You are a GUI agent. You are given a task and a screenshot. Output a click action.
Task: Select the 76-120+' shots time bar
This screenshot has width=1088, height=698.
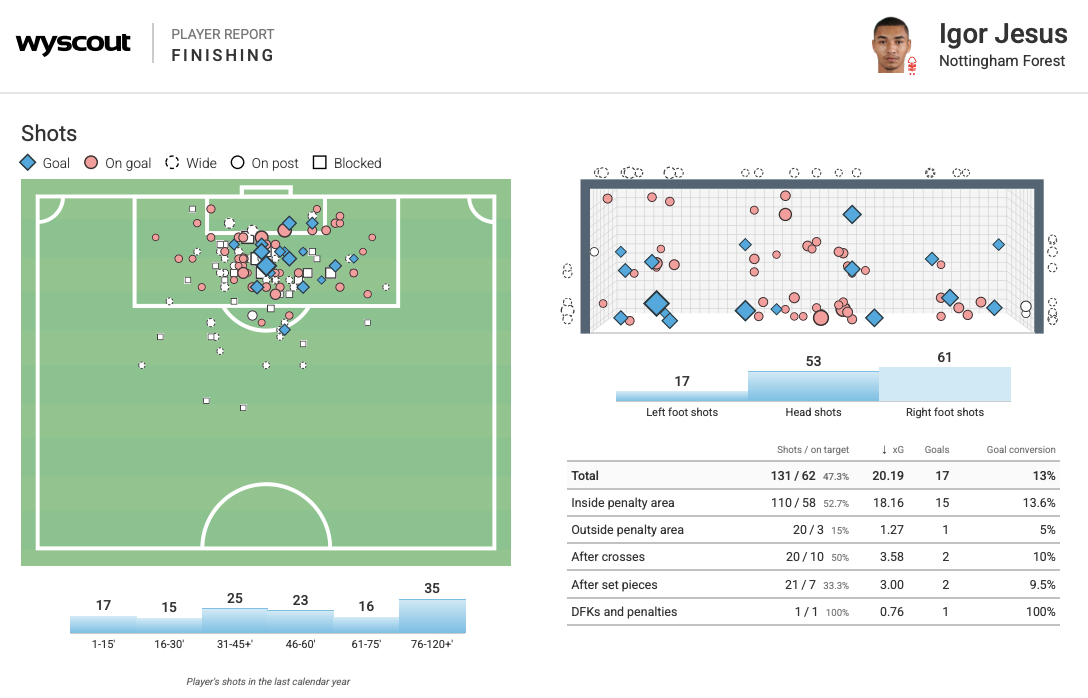point(432,616)
